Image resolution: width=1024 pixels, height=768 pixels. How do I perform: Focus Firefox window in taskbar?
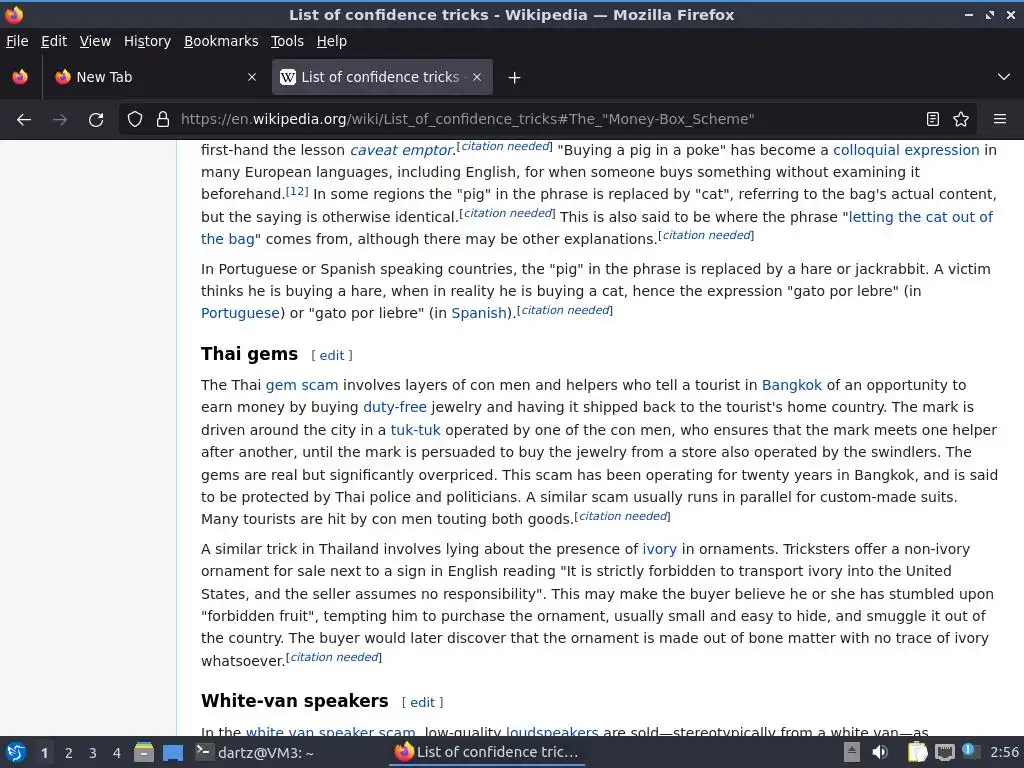click(x=487, y=752)
